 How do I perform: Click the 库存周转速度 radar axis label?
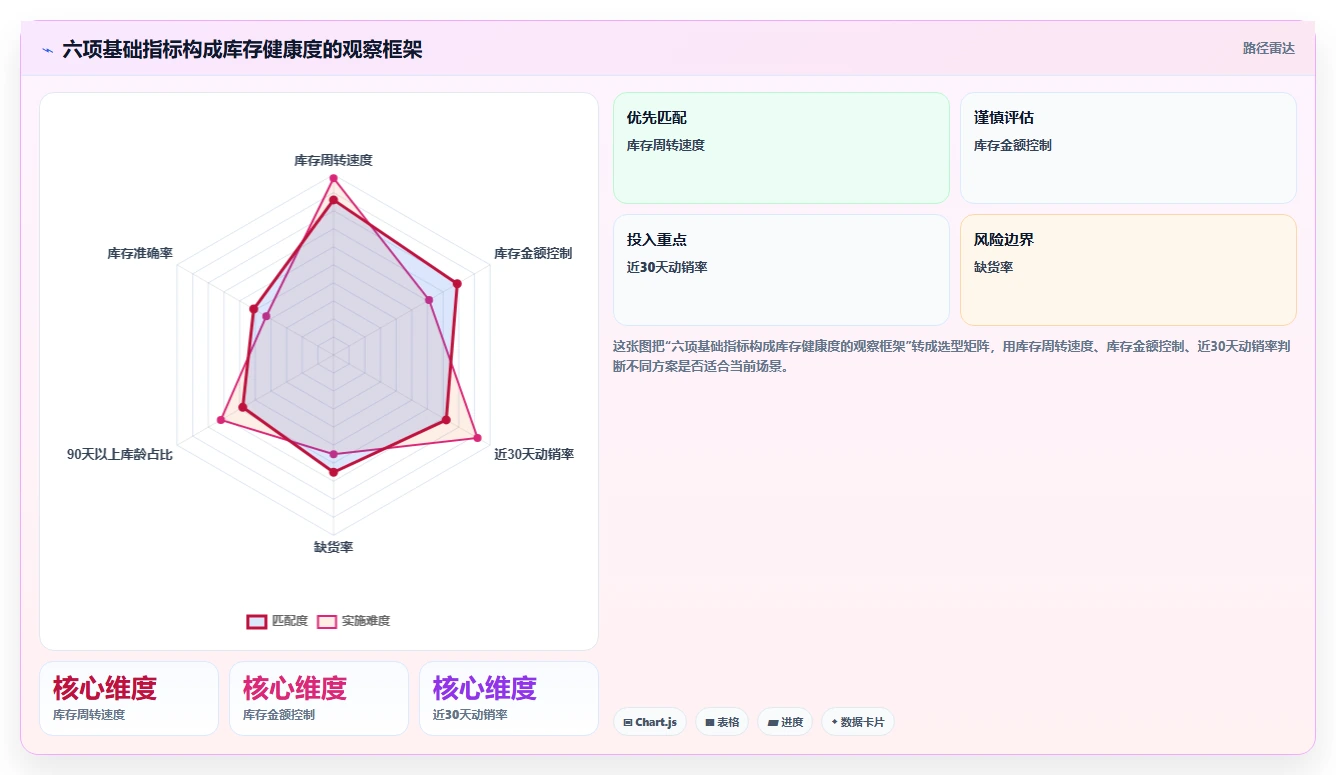(x=333, y=160)
